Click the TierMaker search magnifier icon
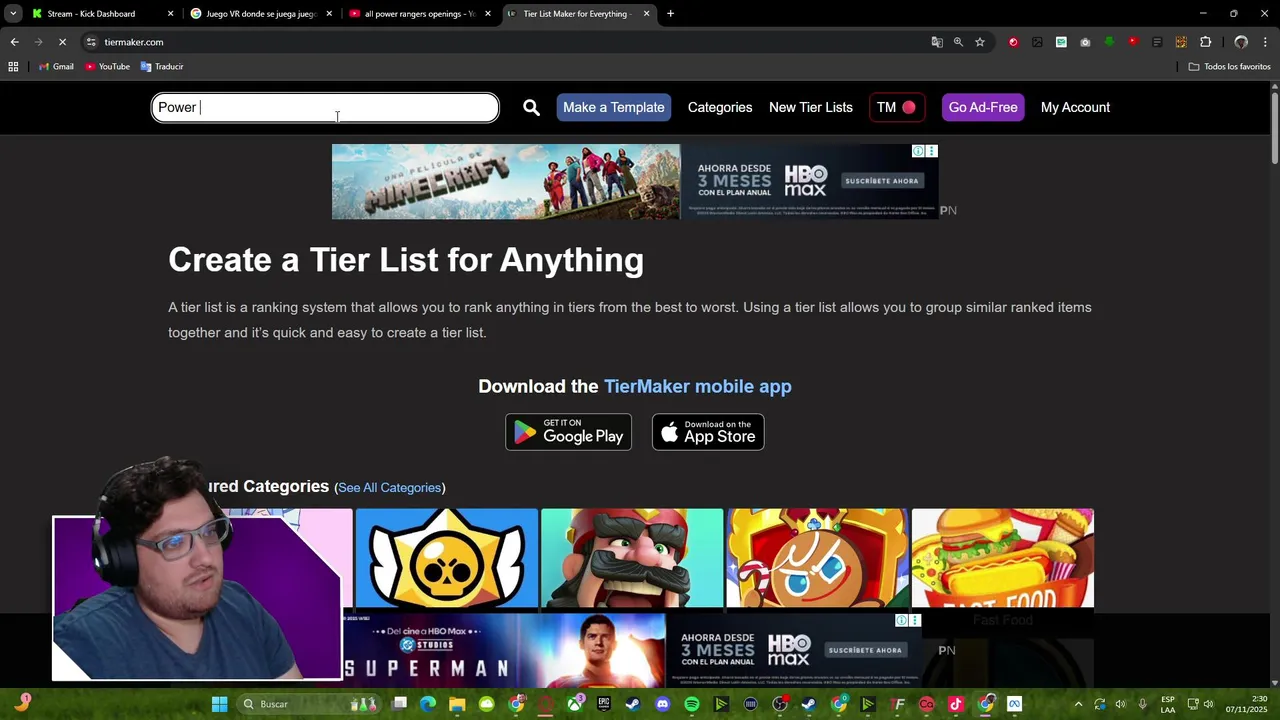The height and width of the screenshot is (720, 1280). (531, 107)
